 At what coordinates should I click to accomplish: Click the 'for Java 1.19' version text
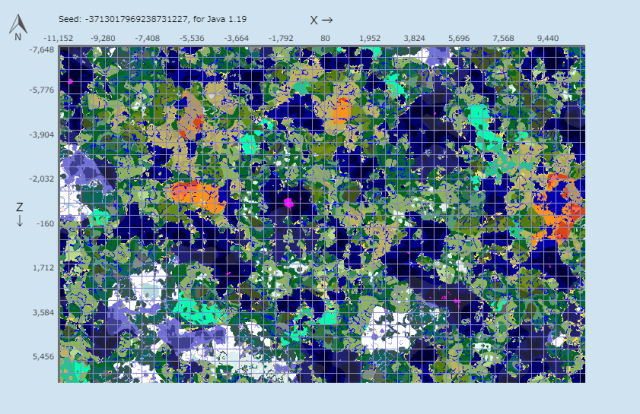point(220,19)
